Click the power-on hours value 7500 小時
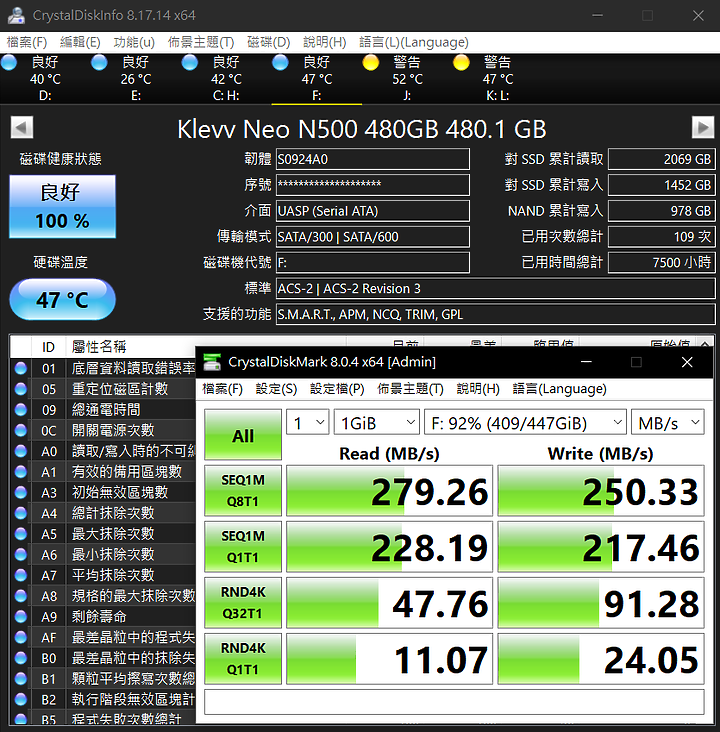This screenshot has width=720, height=732. pos(662,262)
